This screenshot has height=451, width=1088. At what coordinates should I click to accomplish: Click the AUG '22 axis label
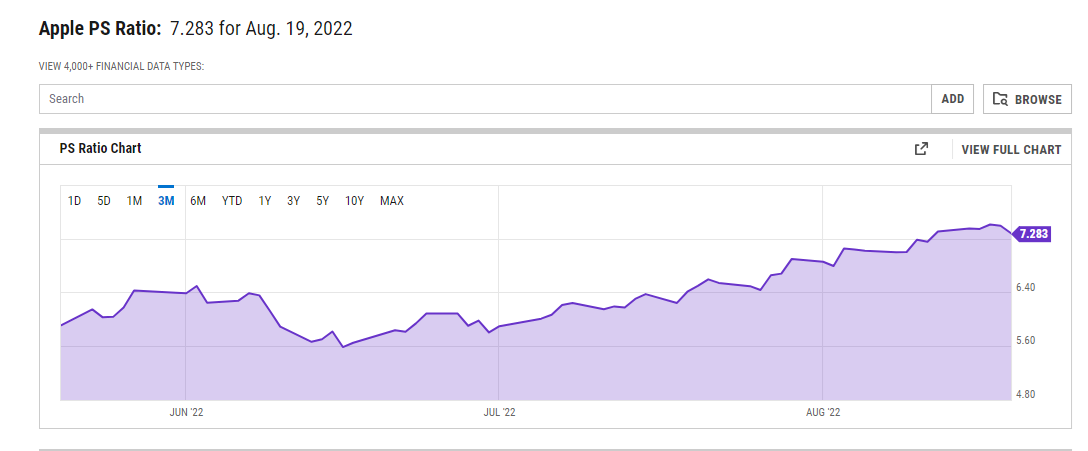point(823,412)
